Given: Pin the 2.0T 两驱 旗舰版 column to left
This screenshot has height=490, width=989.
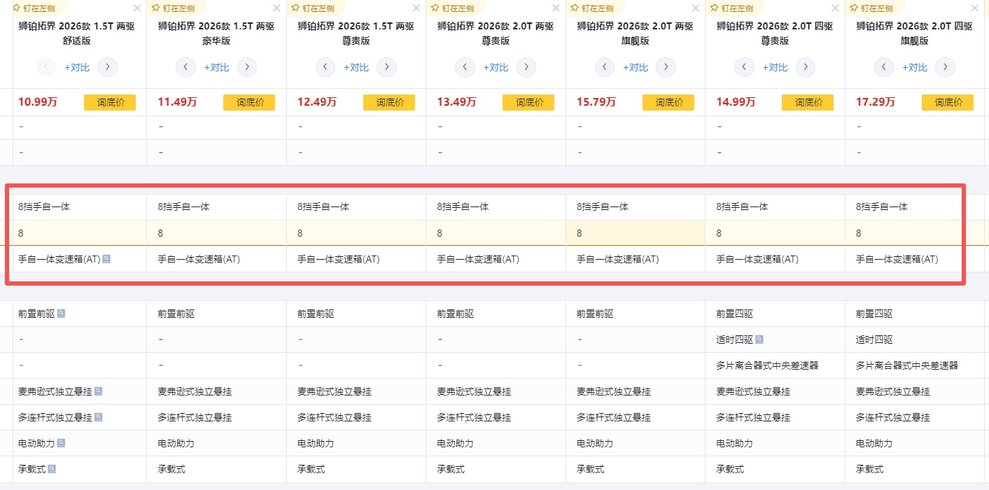Looking at the screenshot, I should (x=593, y=7).
